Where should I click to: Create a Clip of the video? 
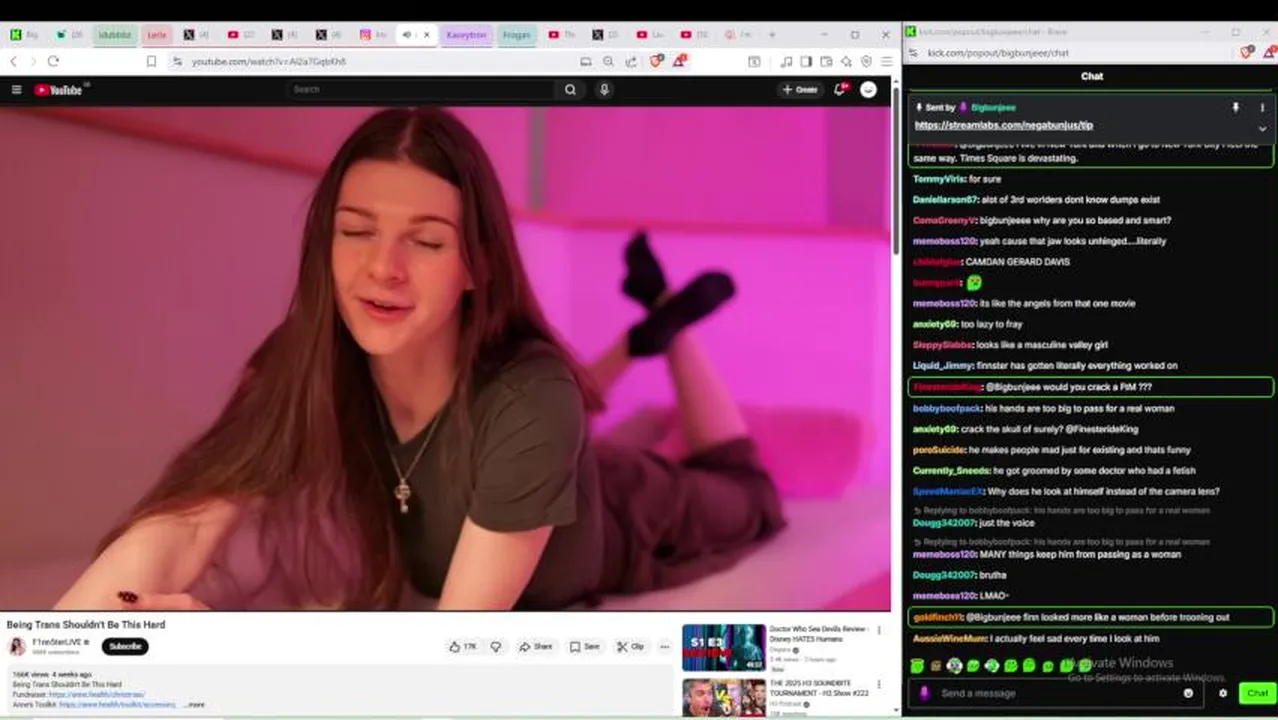[x=631, y=647]
